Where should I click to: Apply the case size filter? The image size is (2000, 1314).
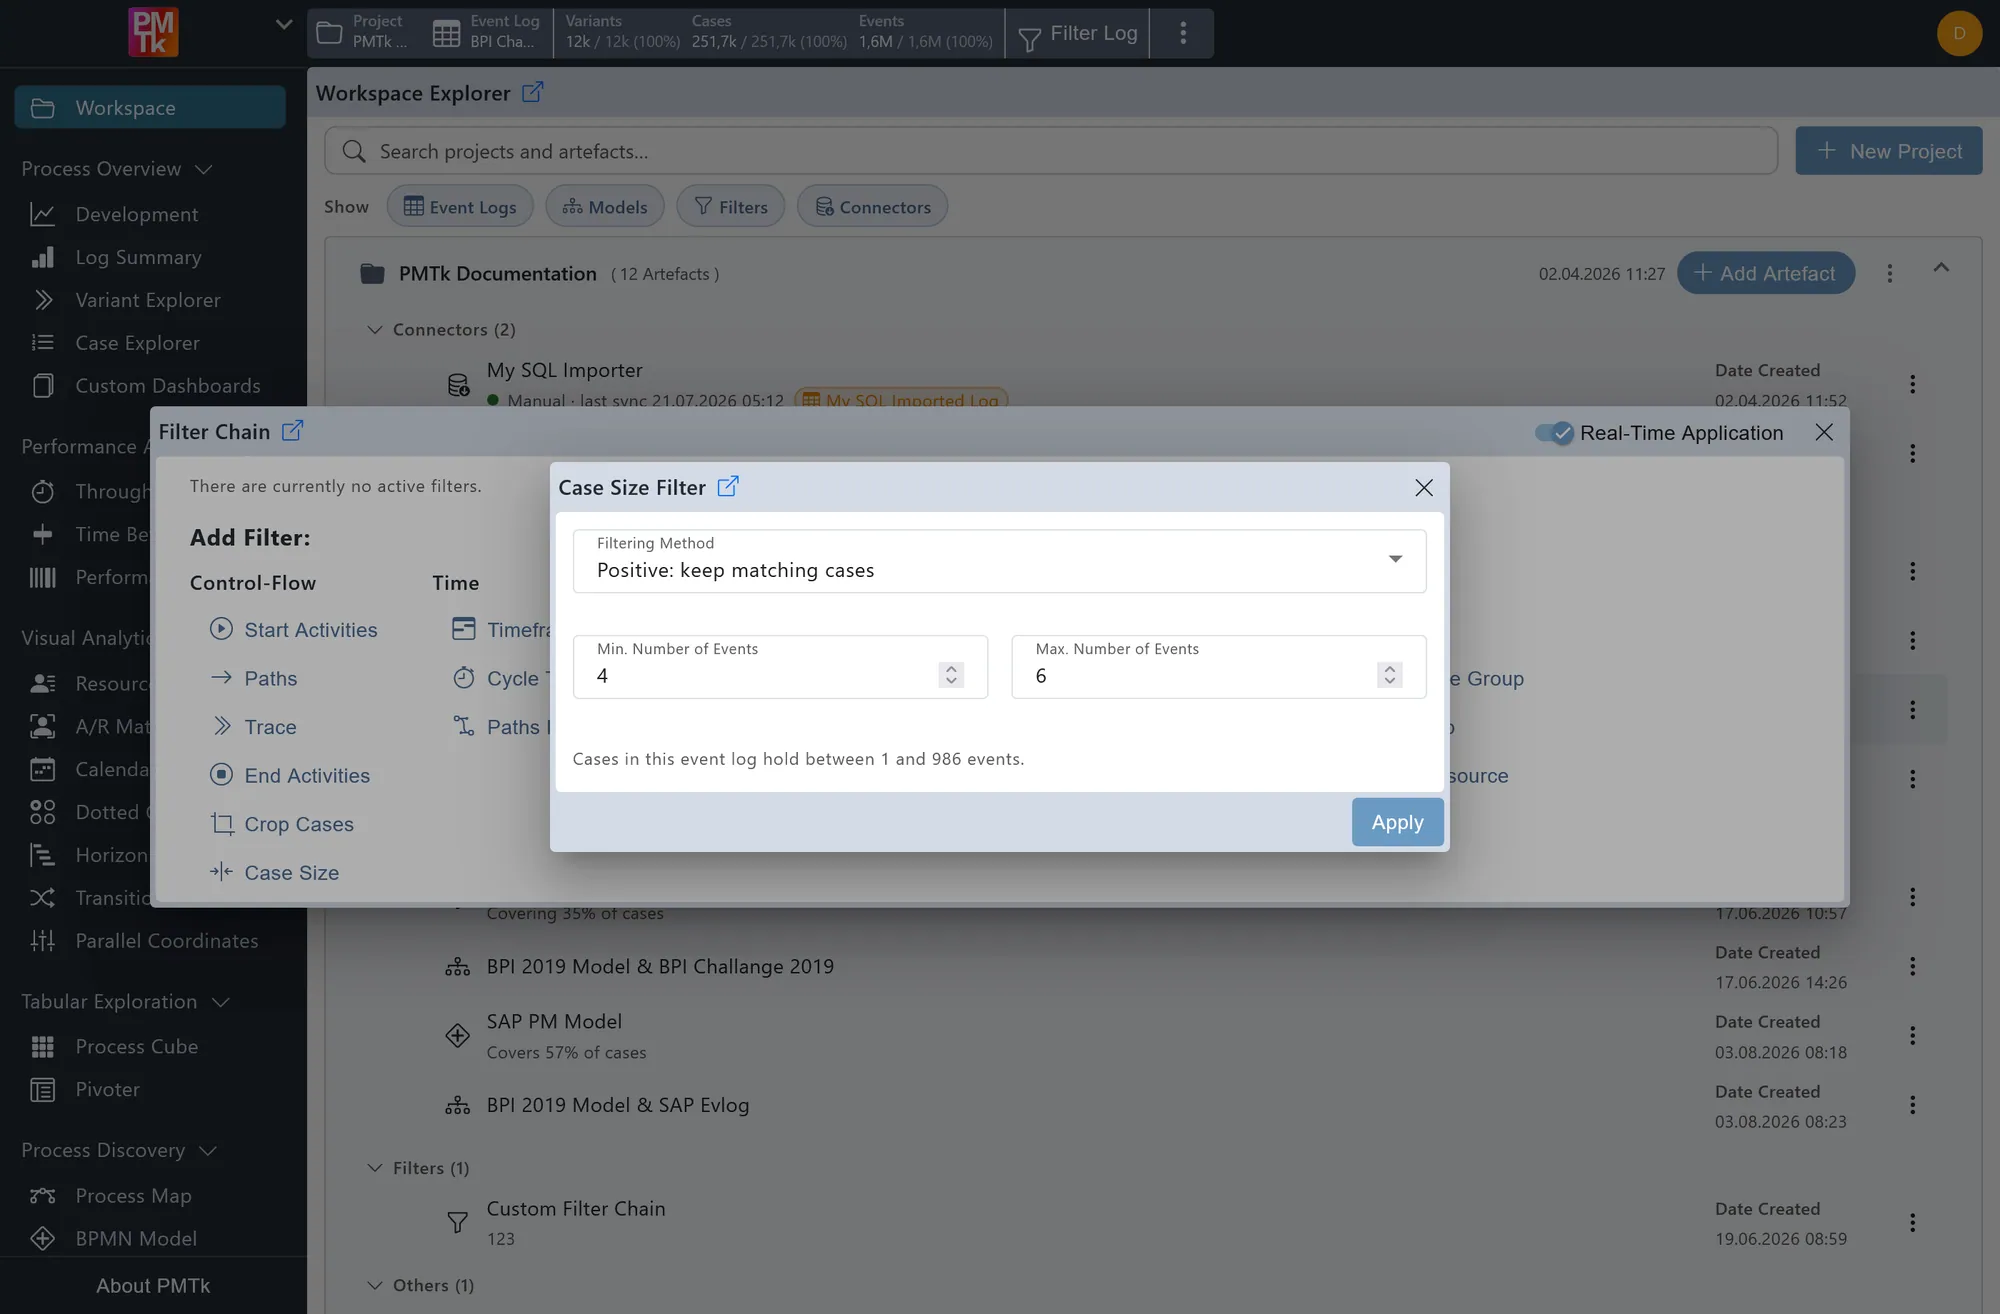(1397, 822)
